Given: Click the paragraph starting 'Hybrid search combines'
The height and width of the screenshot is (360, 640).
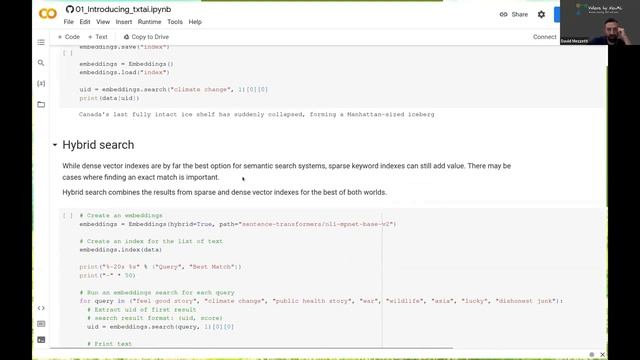Looking at the screenshot, I should pos(224,192).
